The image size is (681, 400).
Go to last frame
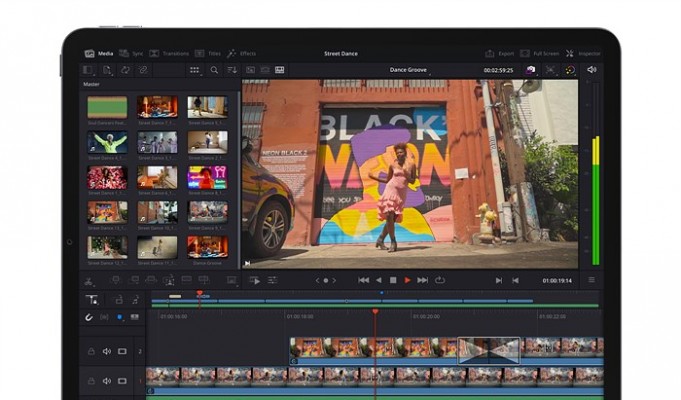pos(423,281)
